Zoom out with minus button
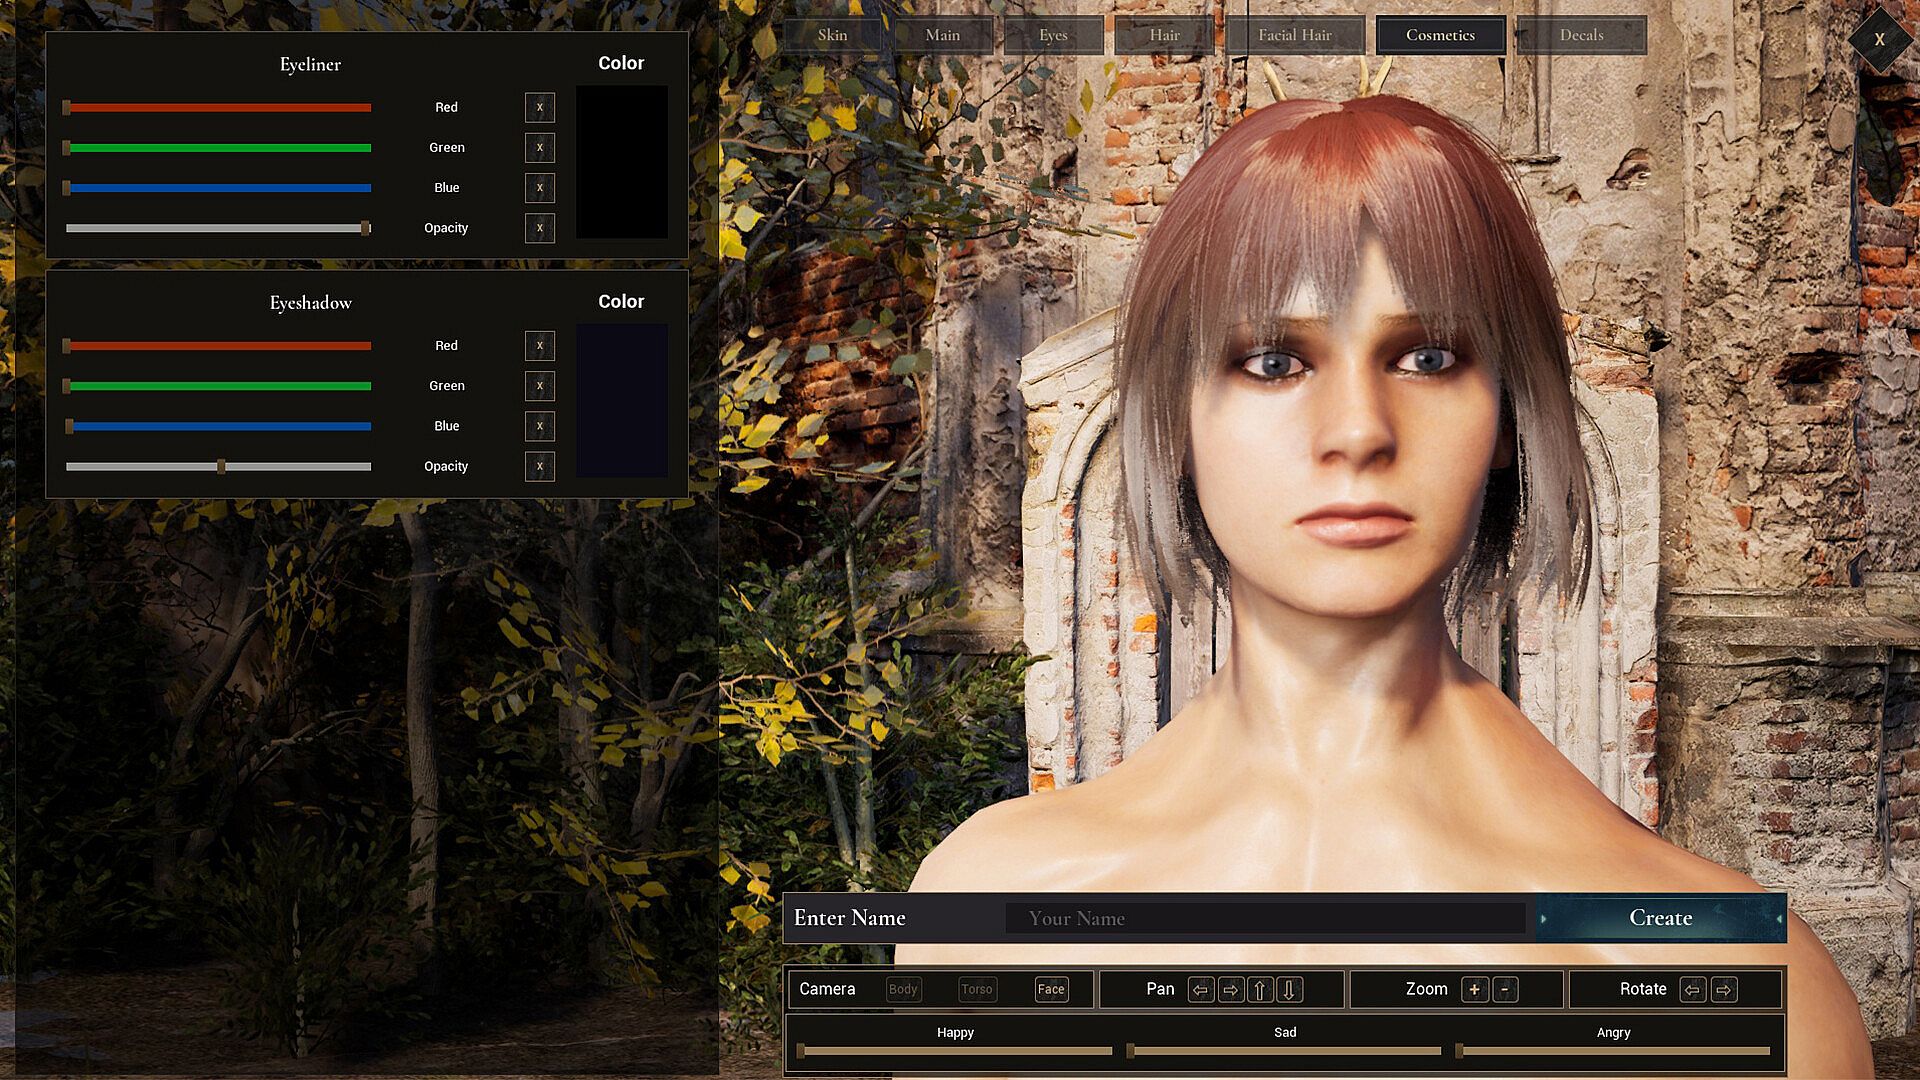The width and height of the screenshot is (1920, 1080). click(1505, 989)
